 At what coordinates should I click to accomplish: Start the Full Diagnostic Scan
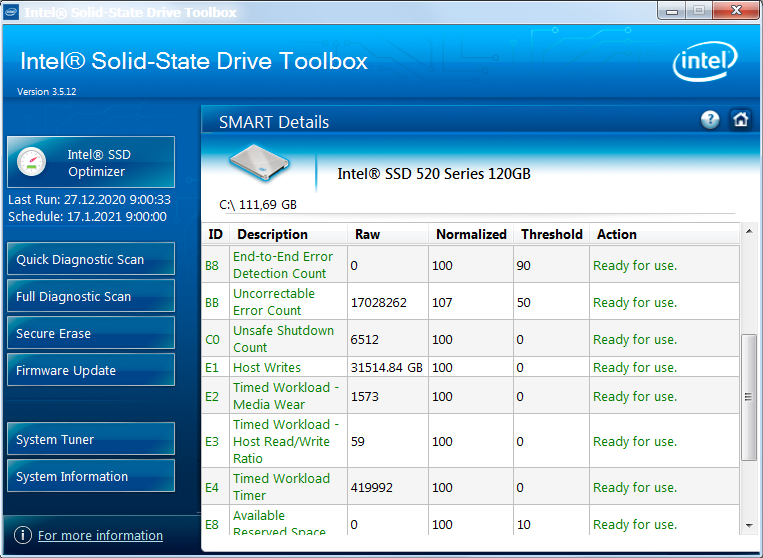[x=90, y=296]
